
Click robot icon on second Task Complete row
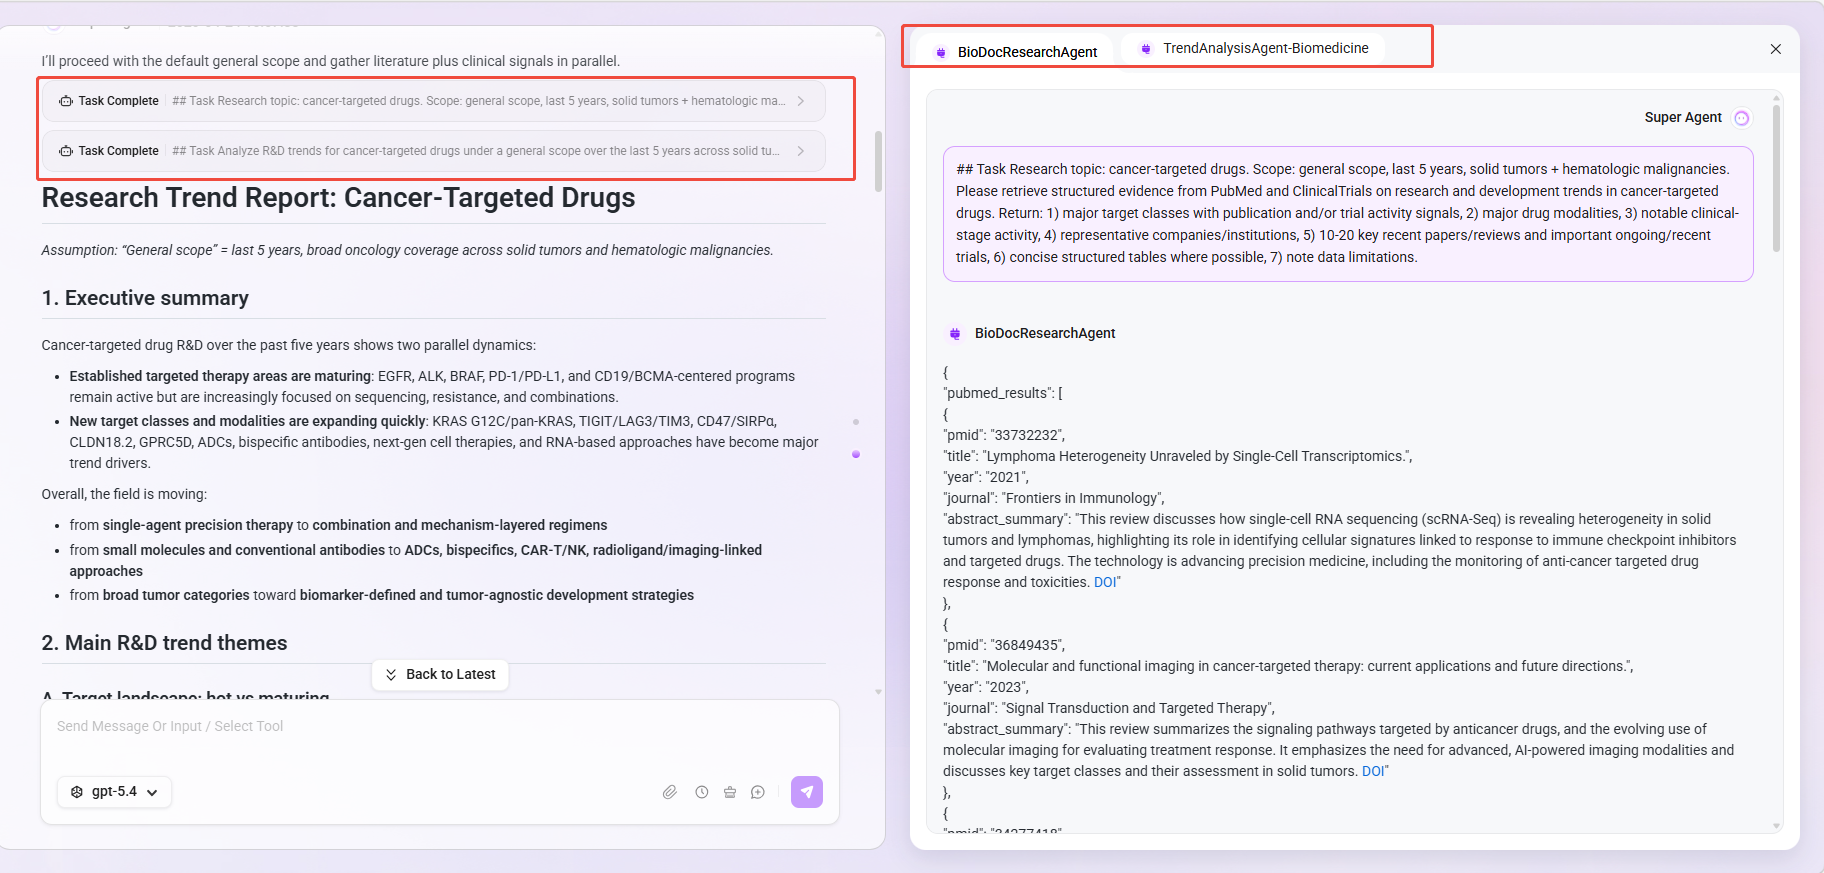66,151
